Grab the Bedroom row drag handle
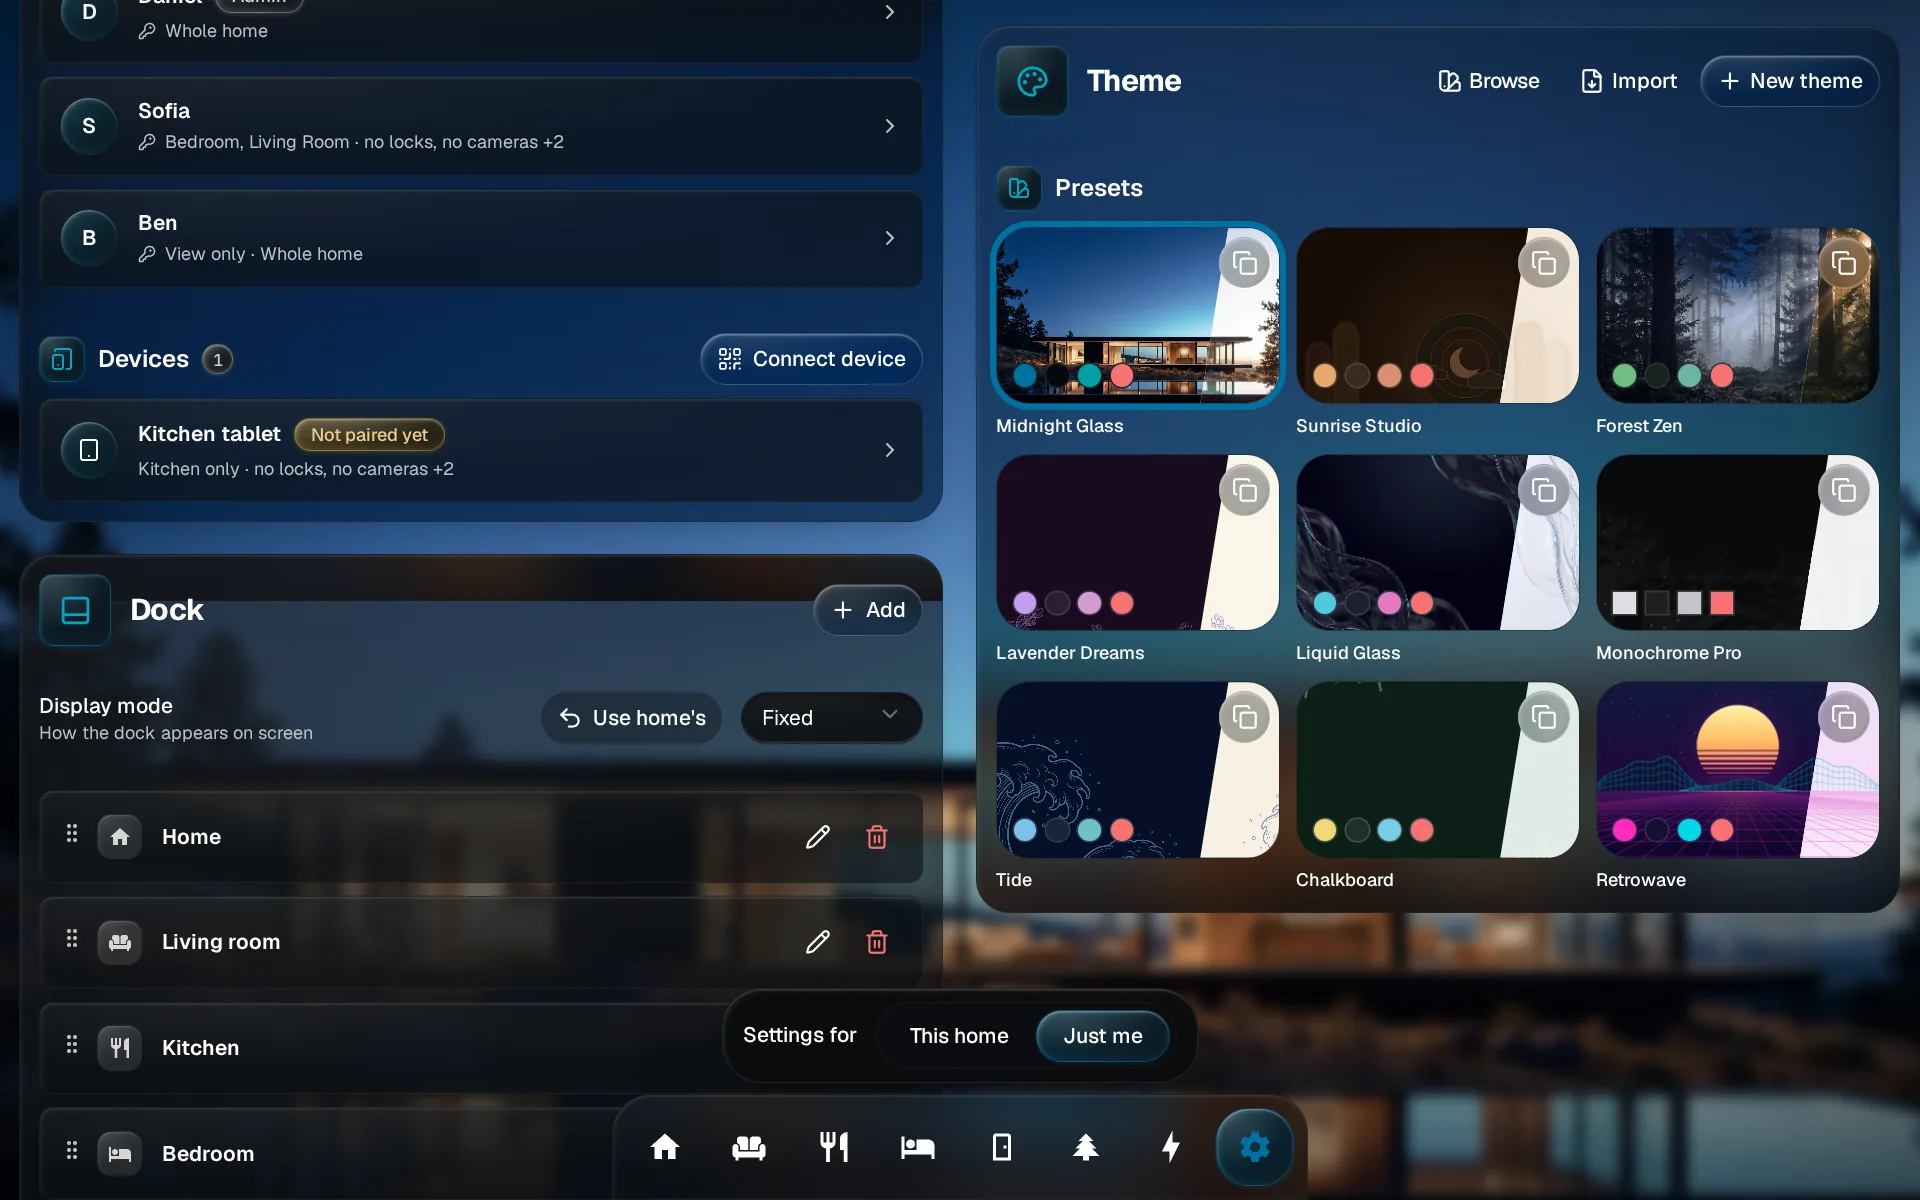Viewport: 1920px width, 1200px height. (72, 1151)
